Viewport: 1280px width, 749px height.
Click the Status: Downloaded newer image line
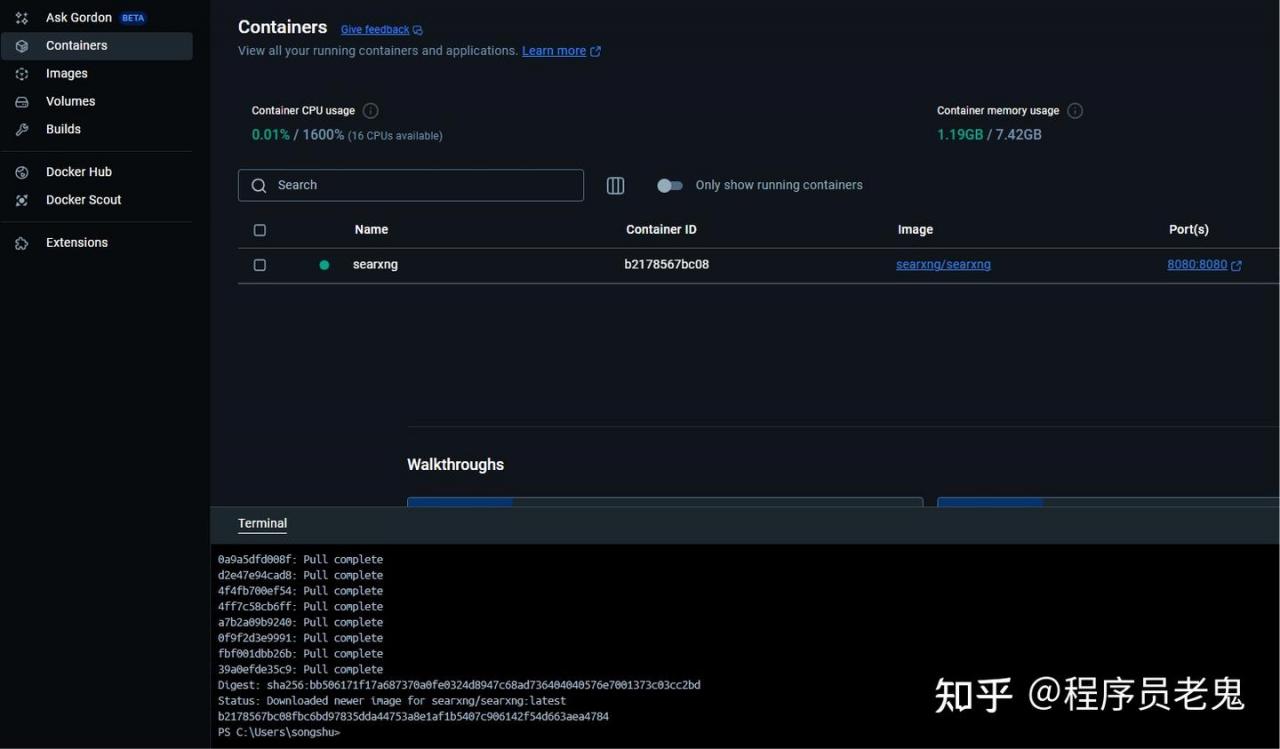392,701
